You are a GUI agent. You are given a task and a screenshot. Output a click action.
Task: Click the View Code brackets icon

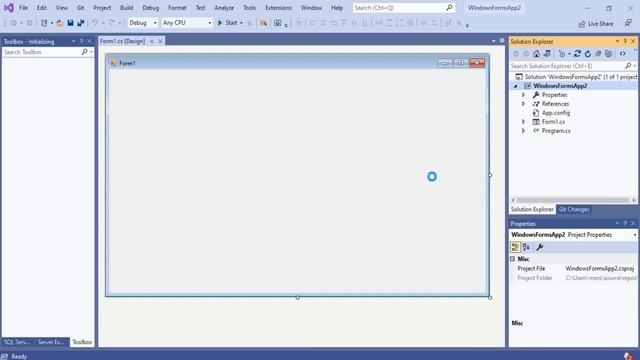(x=622, y=54)
